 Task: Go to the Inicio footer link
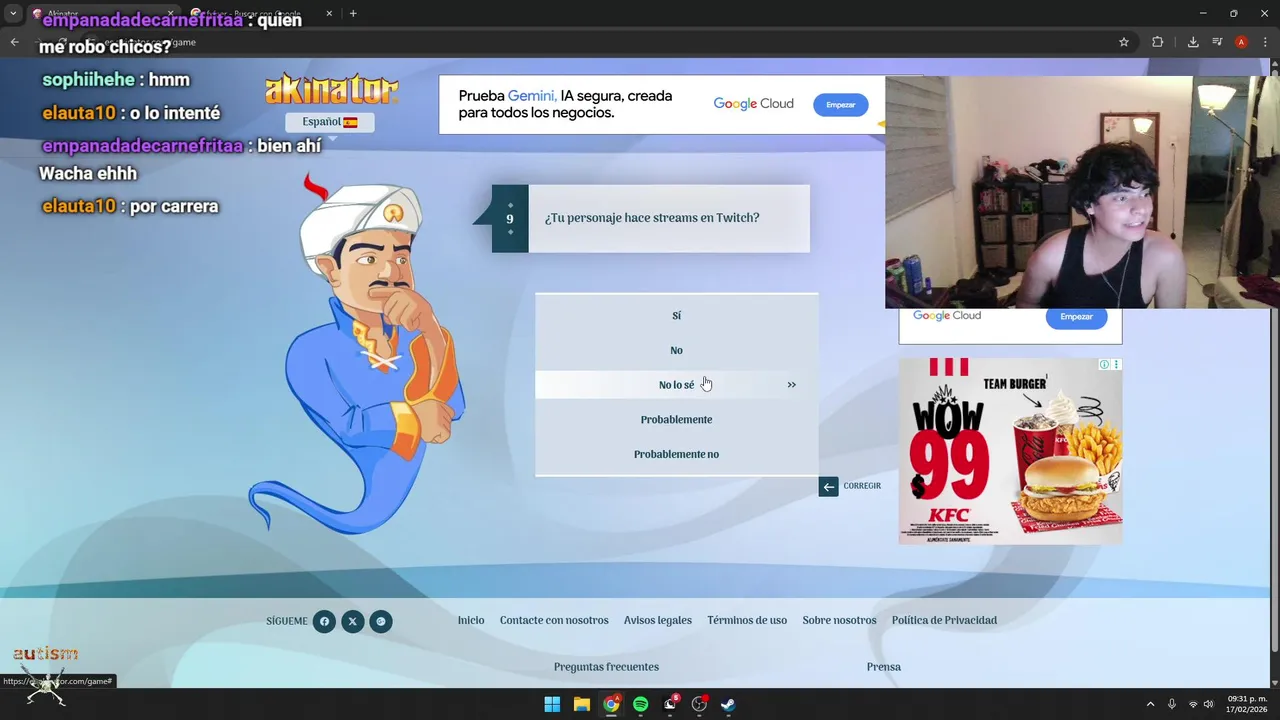click(x=471, y=620)
